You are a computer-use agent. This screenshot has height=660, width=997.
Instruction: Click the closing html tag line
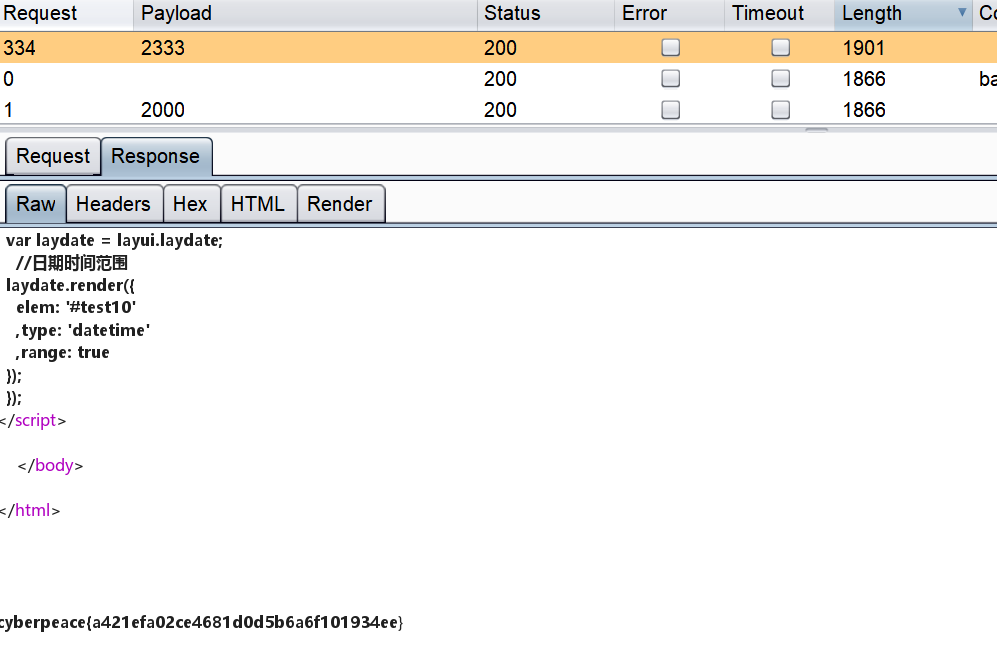coord(30,510)
